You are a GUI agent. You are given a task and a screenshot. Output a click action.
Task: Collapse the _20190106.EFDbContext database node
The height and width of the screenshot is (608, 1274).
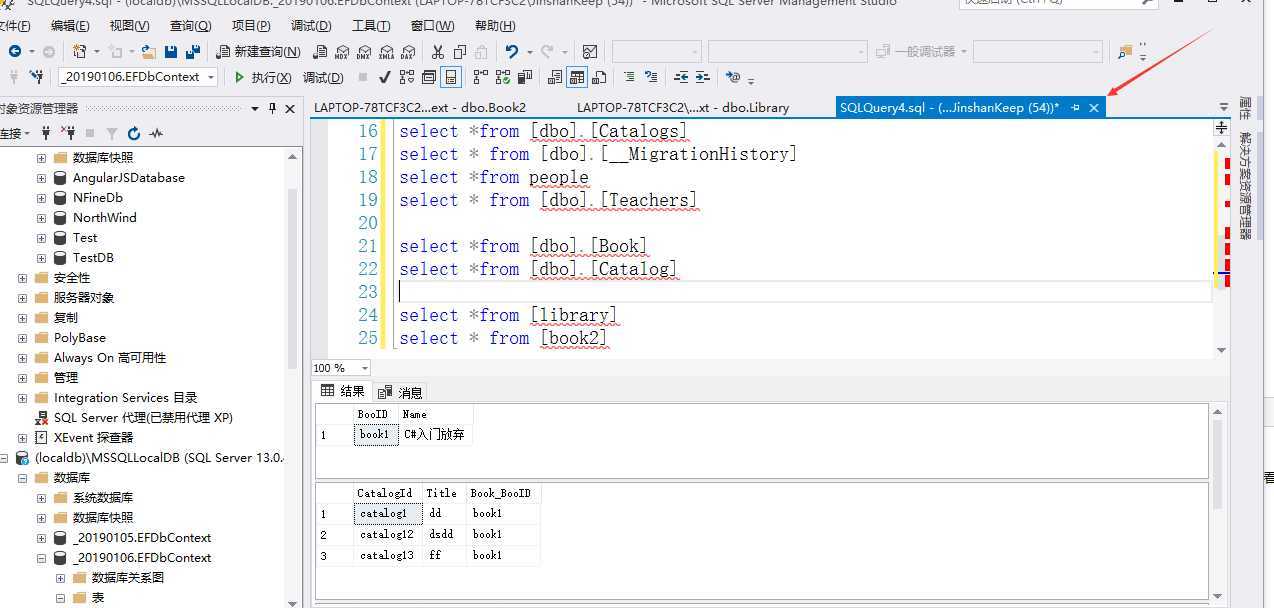tap(41, 558)
